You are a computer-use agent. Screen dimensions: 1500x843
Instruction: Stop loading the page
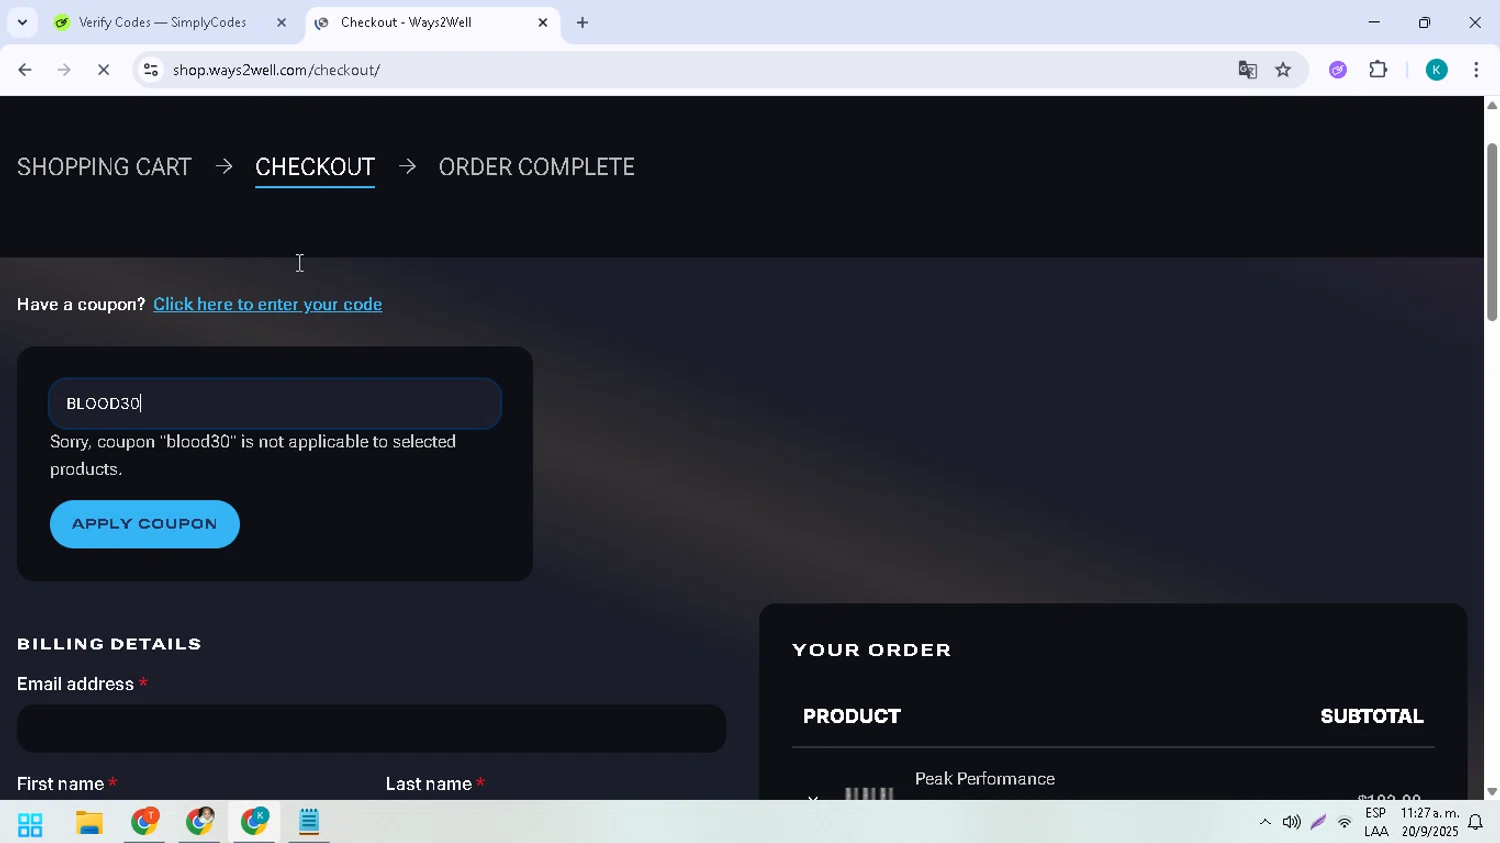[x=103, y=70]
